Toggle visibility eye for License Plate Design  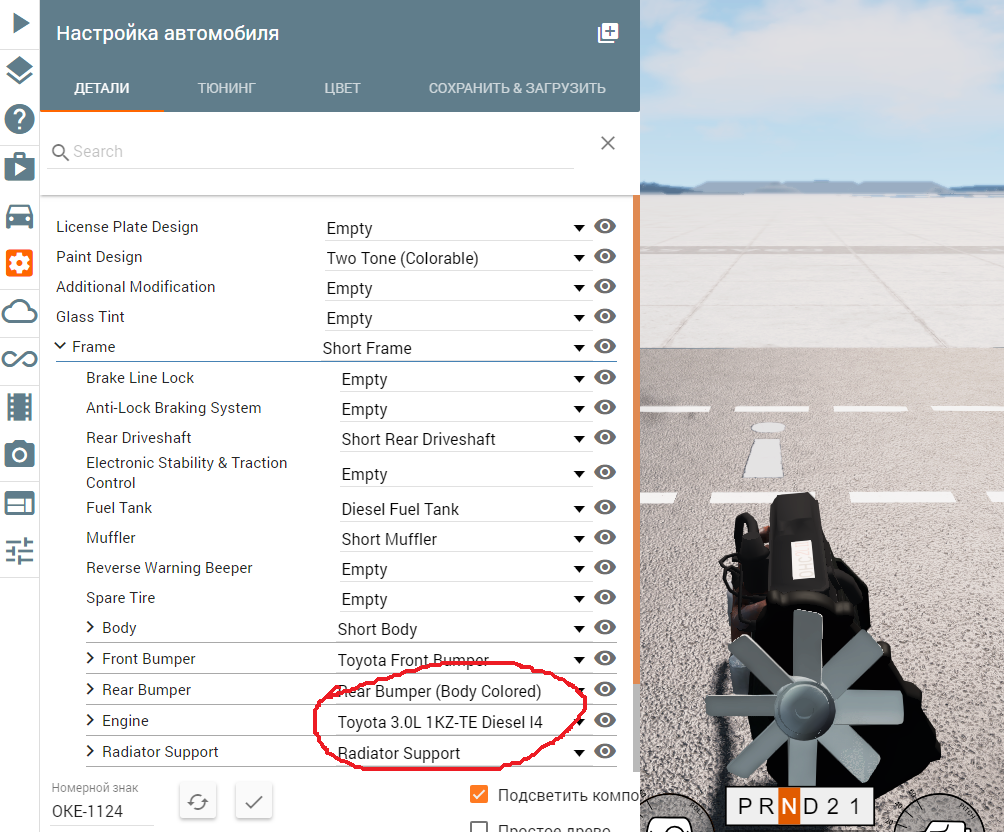click(x=605, y=226)
